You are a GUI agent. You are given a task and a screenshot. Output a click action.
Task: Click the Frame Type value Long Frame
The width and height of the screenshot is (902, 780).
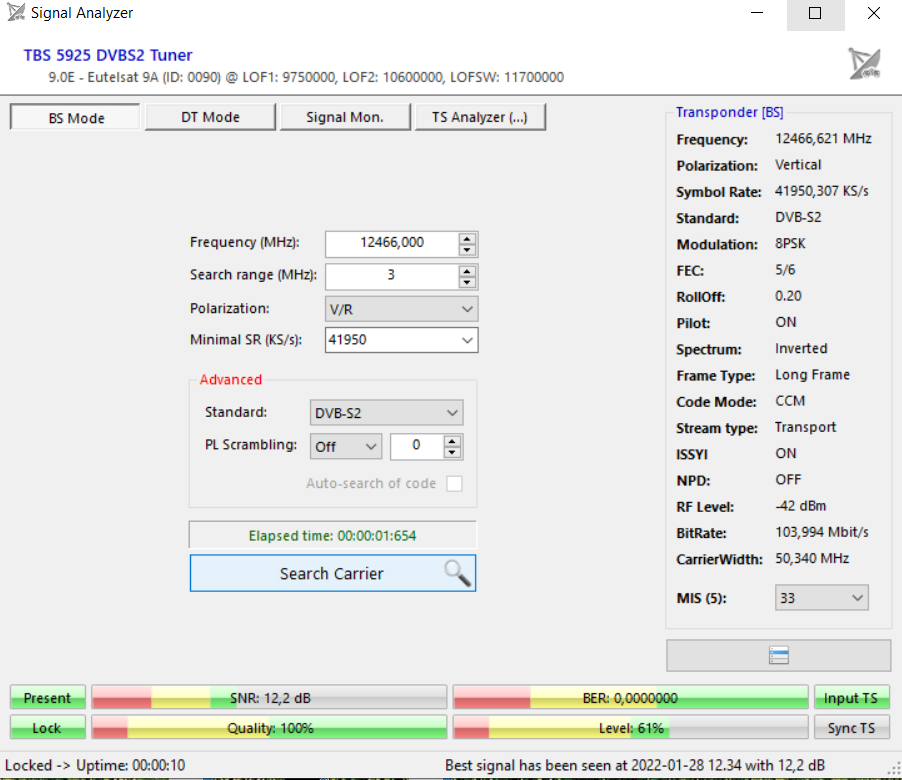[812, 374]
